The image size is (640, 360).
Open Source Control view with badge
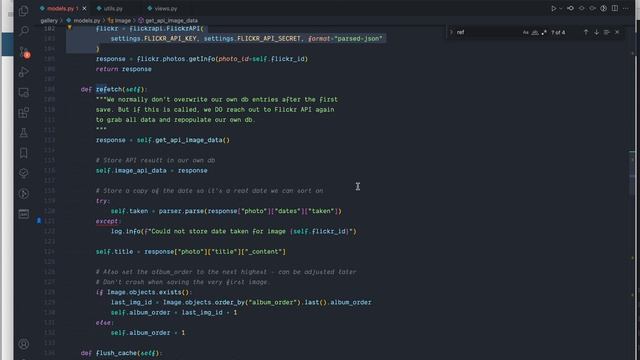[24, 51]
